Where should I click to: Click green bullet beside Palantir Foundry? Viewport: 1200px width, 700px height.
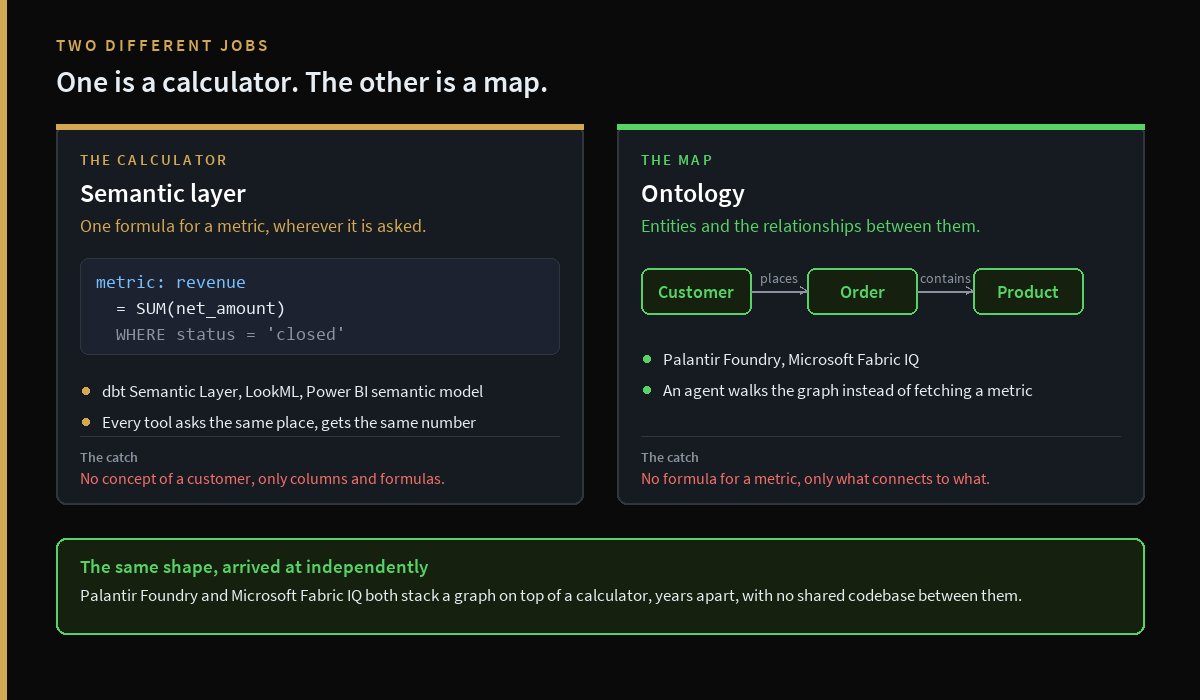pyautogui.click(x=647, y=359)
